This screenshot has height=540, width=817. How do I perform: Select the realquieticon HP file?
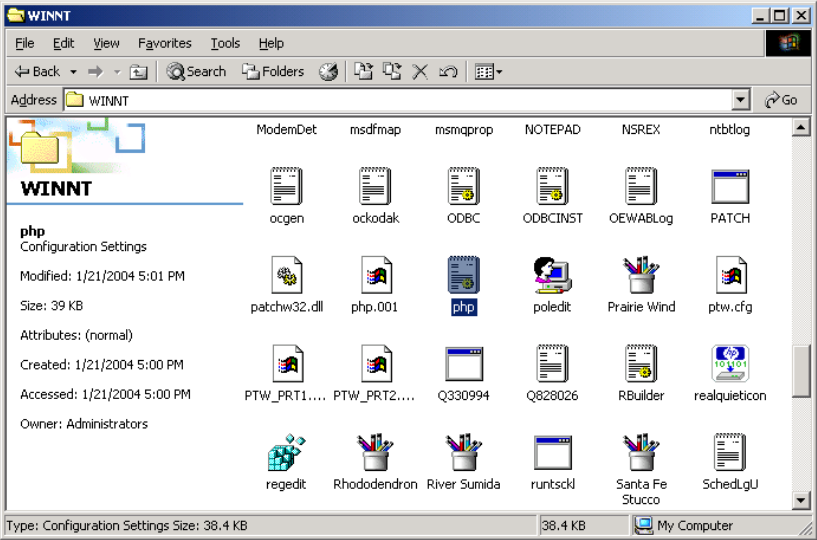tap(730, 364)
